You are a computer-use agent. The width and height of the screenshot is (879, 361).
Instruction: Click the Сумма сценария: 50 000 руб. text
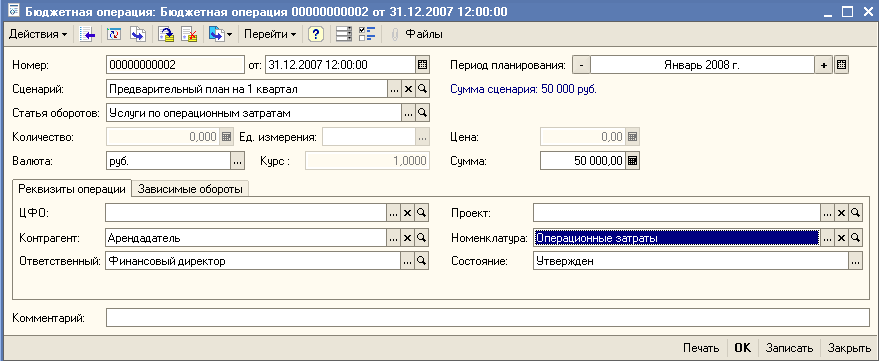pyautogui.click(x=524, y=90)
